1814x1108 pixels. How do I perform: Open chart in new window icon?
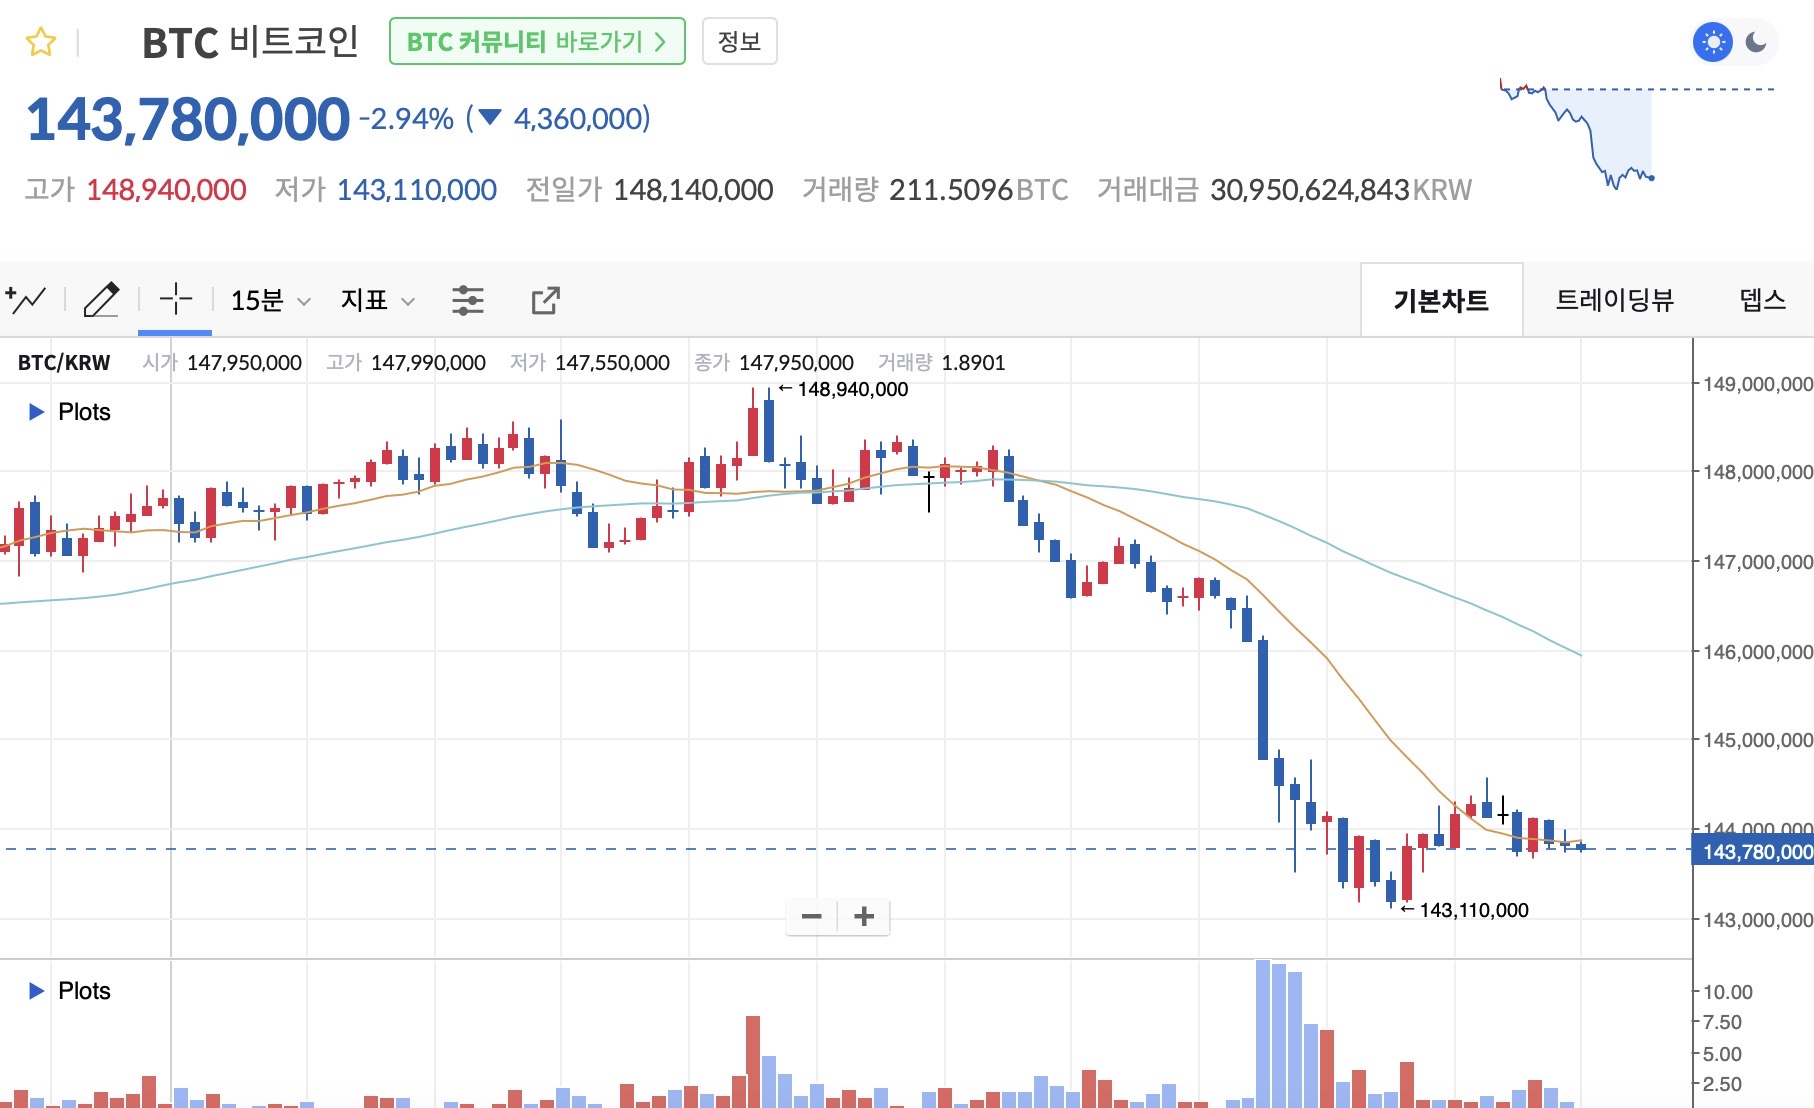click(545, 300)
